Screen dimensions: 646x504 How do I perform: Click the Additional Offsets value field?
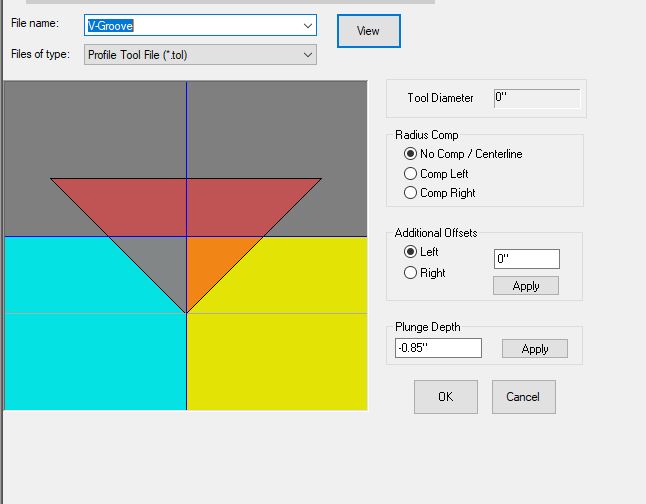(526, 260)
